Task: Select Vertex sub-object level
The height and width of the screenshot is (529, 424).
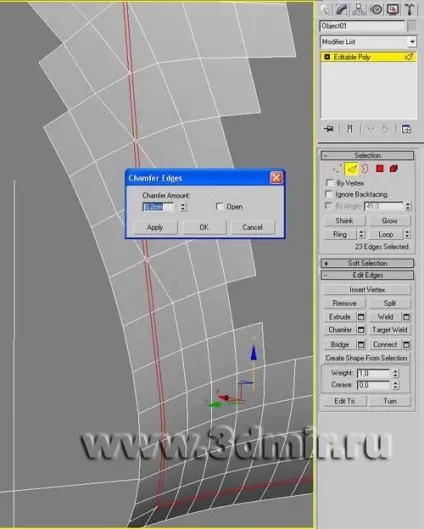Action: [x=337, y=168]
